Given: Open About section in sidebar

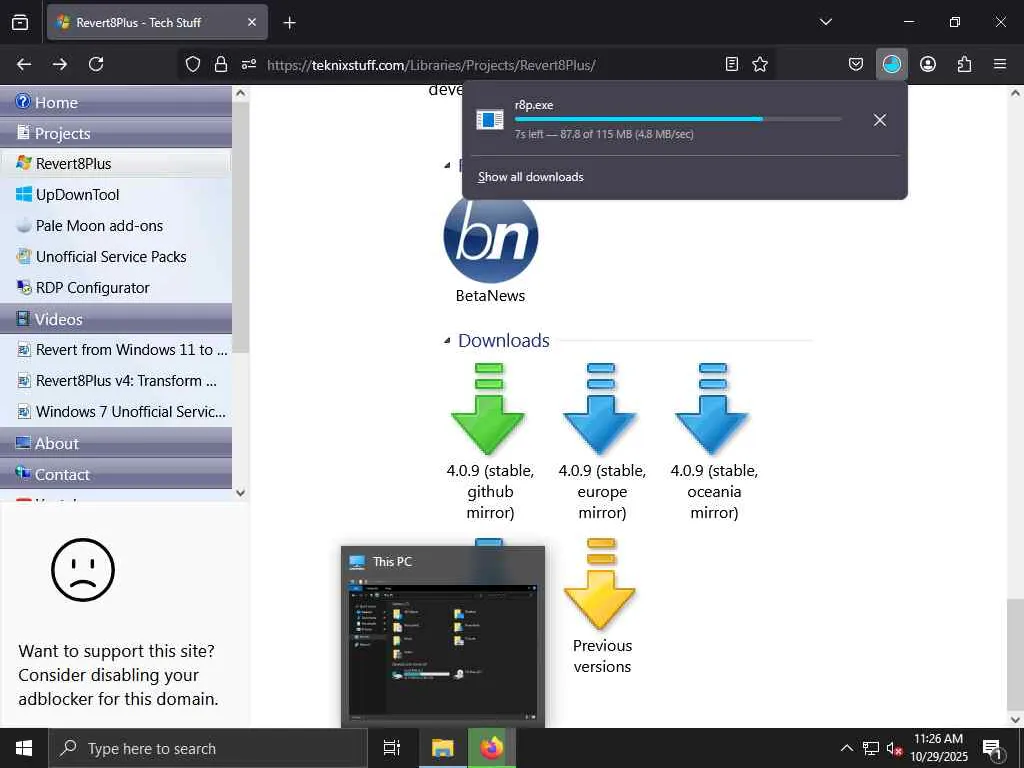Looking at the screenshot, I should pyautogui.click(x=116, y=443).
